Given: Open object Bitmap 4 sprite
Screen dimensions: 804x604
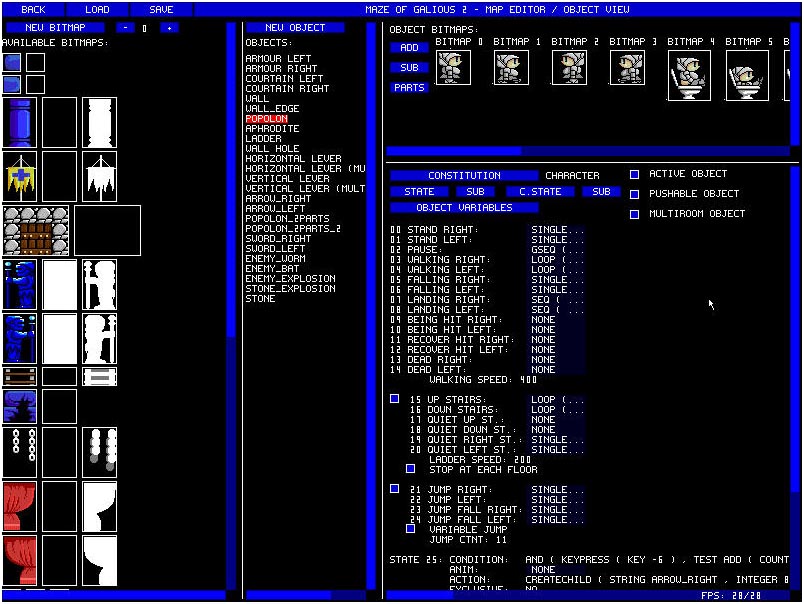Looking at the screenshot, I should click(690, 75).
